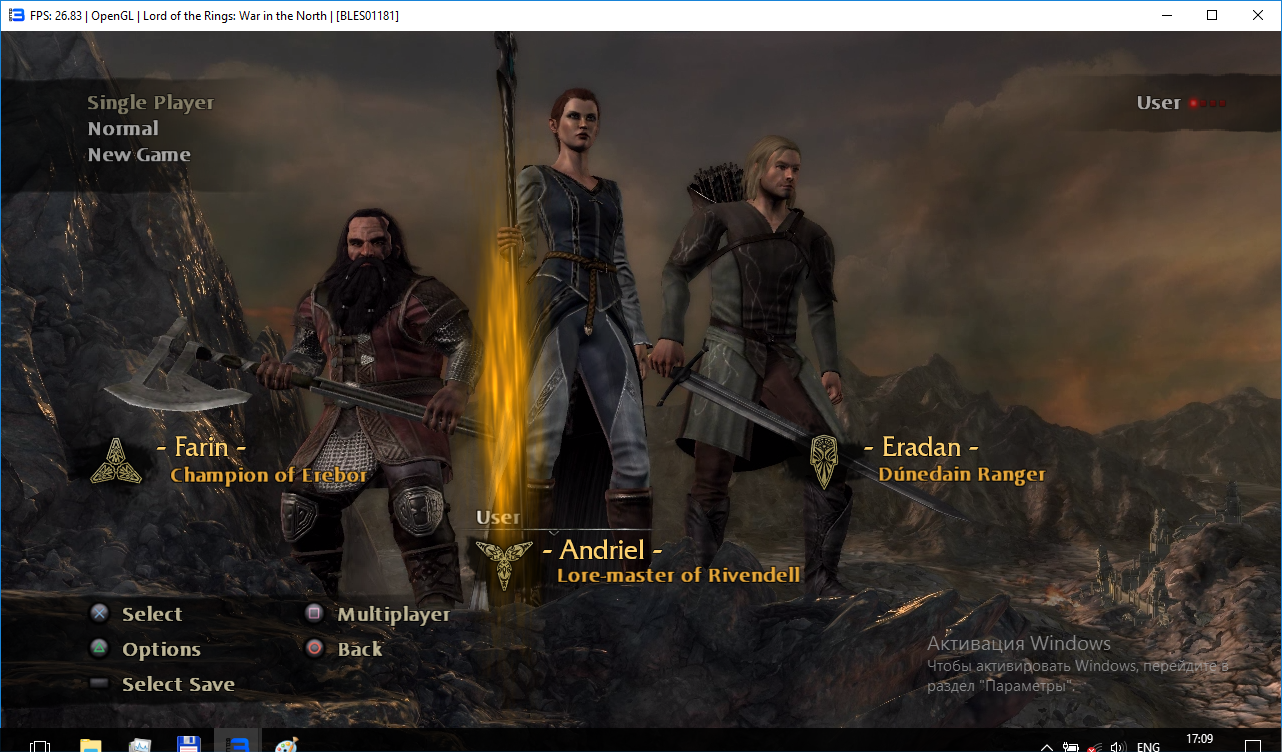The height and width of the screenshot is (752, 1282).
Task: Close the emulator window
Action: pos(1258,15)
